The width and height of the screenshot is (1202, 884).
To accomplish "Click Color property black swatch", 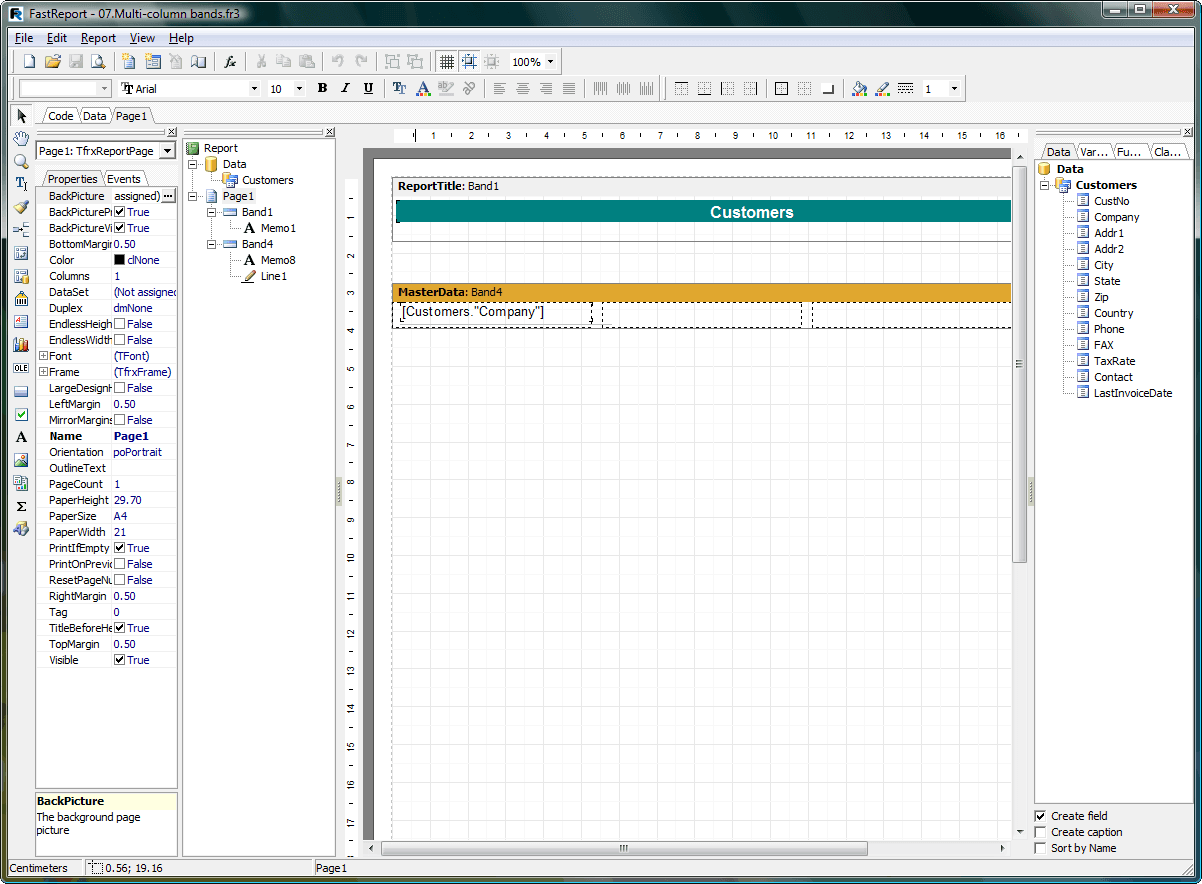I will coord(119,260).
